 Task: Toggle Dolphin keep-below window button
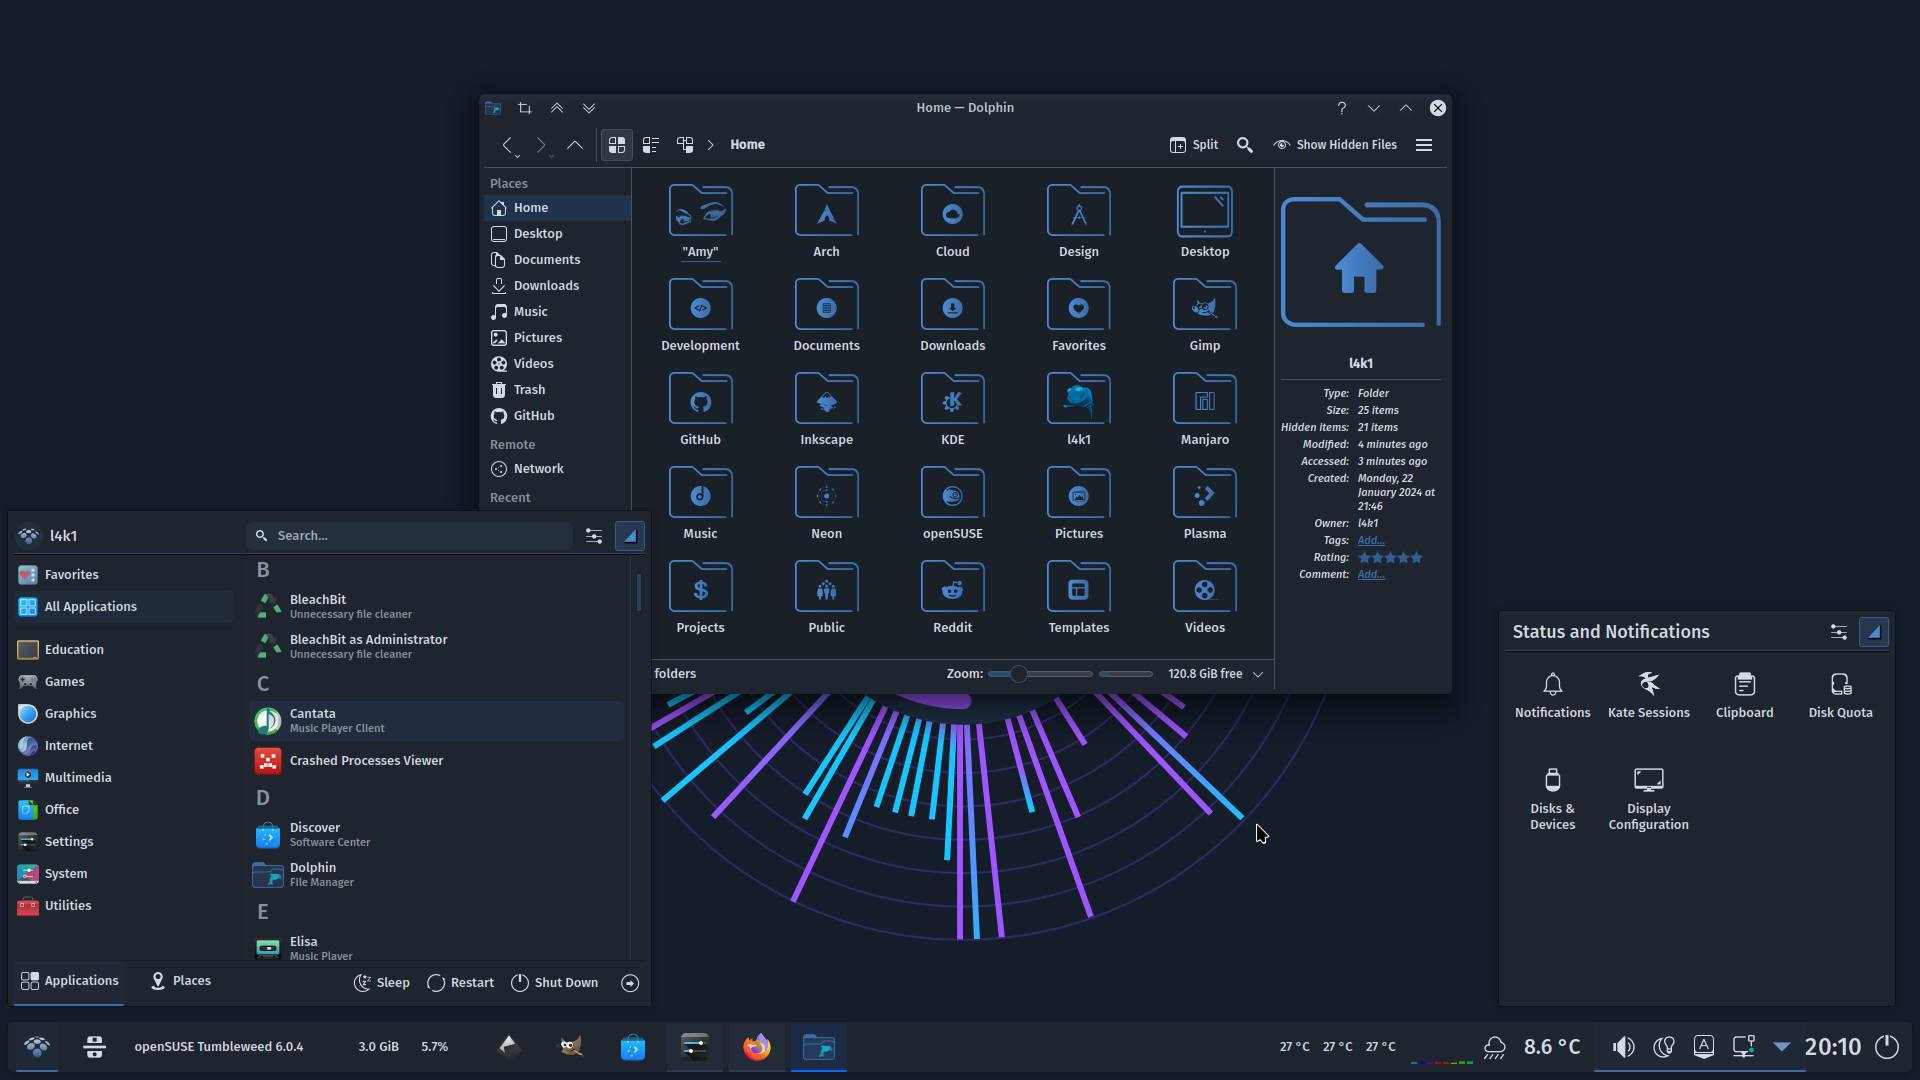[x=589, y=108]
